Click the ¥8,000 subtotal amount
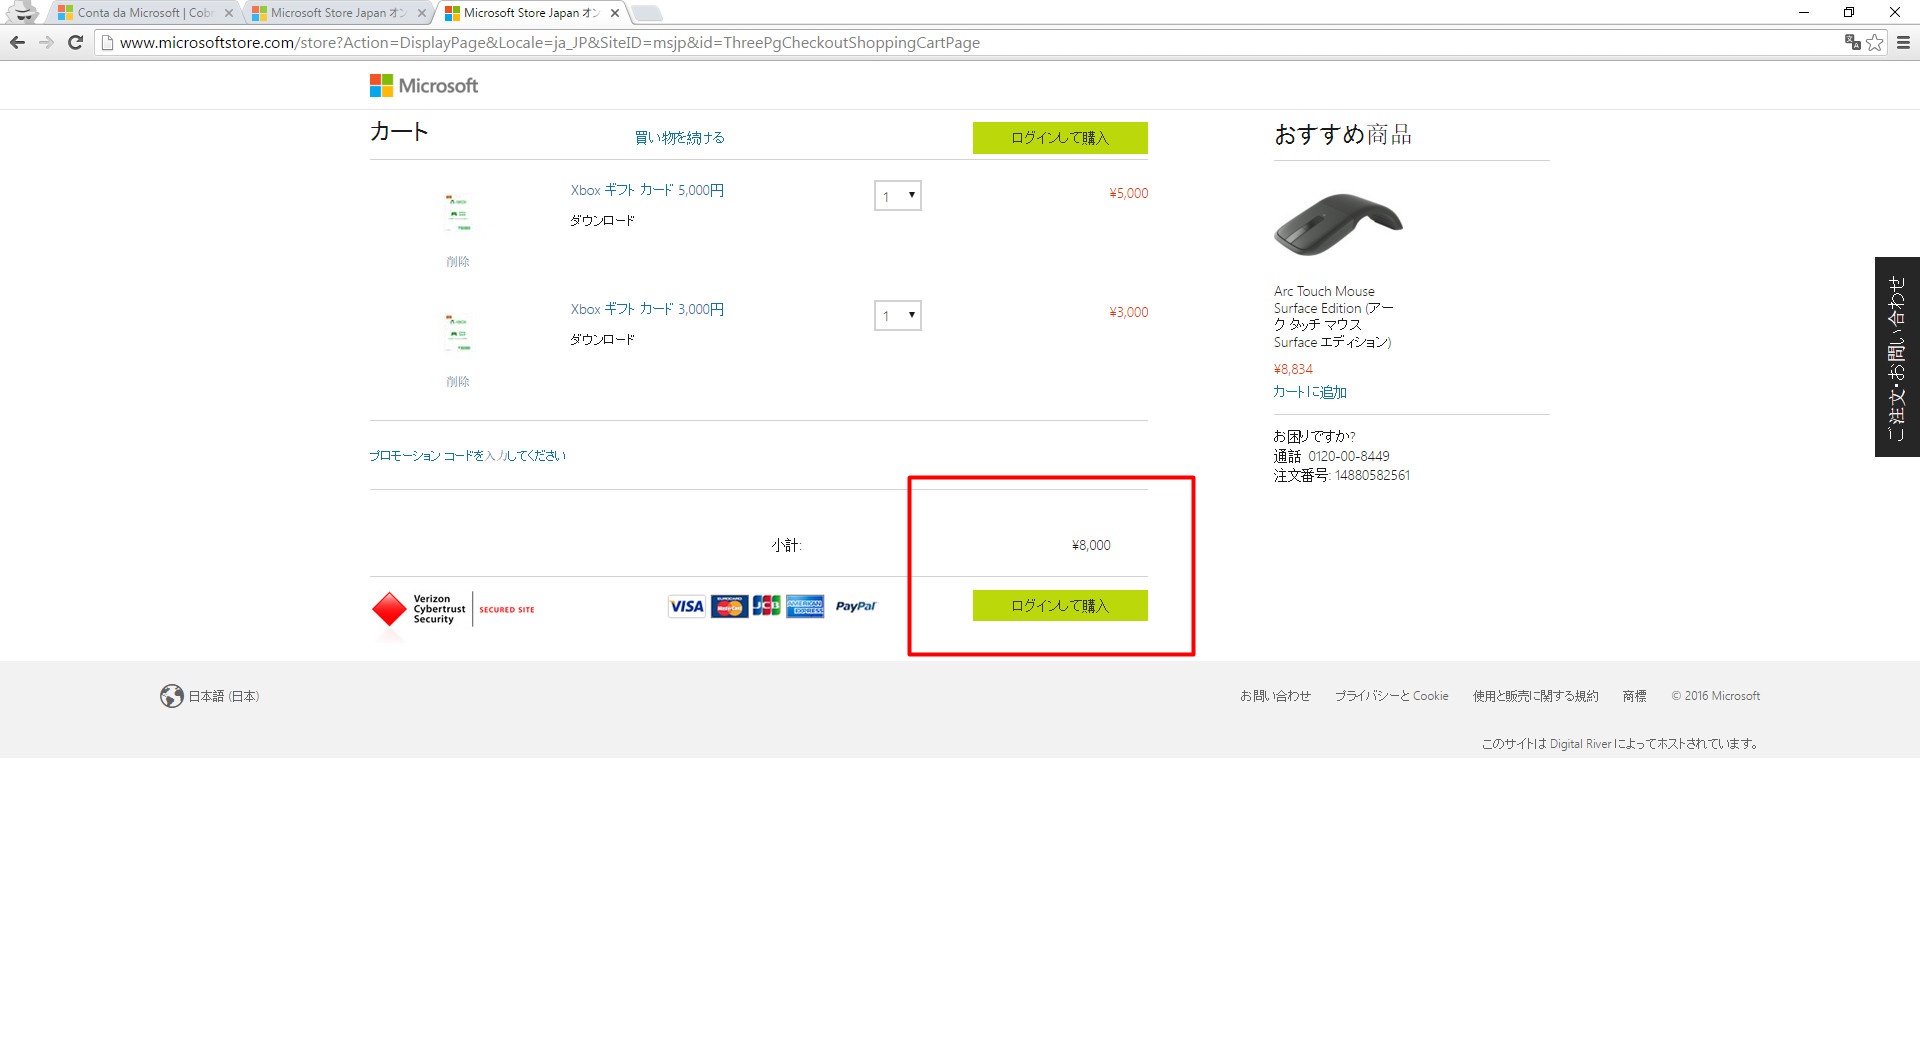 (x=1091, y=545)
